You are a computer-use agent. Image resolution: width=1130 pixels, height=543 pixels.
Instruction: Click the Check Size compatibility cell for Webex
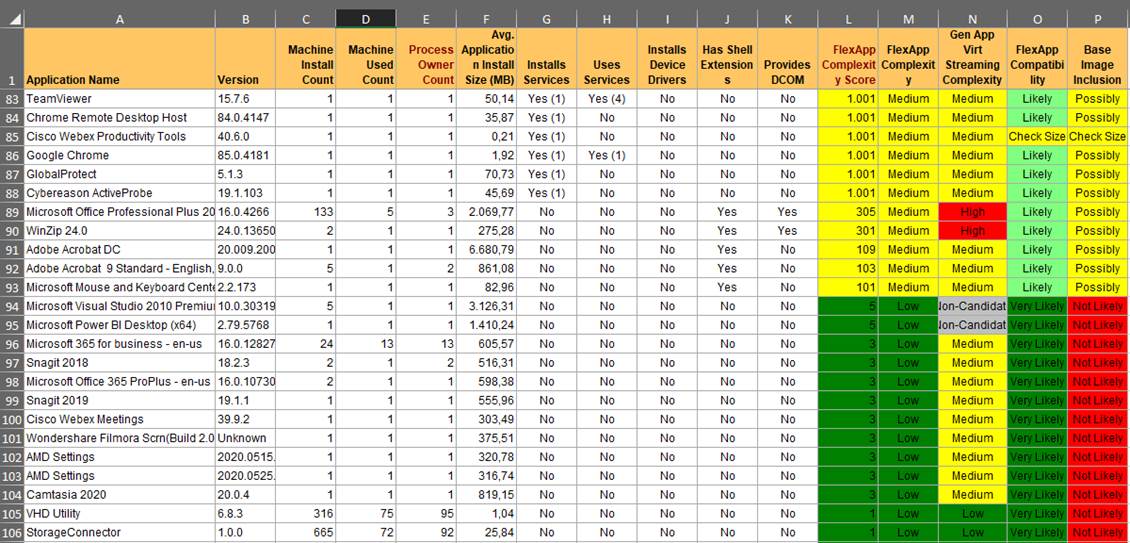(x=1037, y=137)
